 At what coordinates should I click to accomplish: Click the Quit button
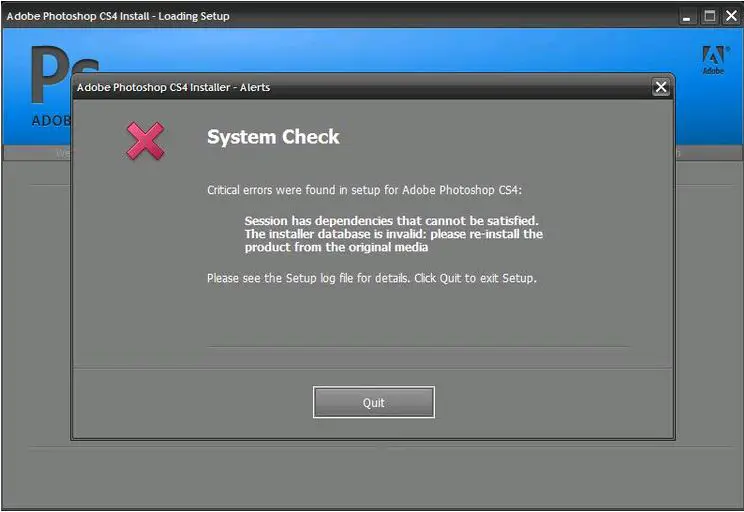[373, 402]
